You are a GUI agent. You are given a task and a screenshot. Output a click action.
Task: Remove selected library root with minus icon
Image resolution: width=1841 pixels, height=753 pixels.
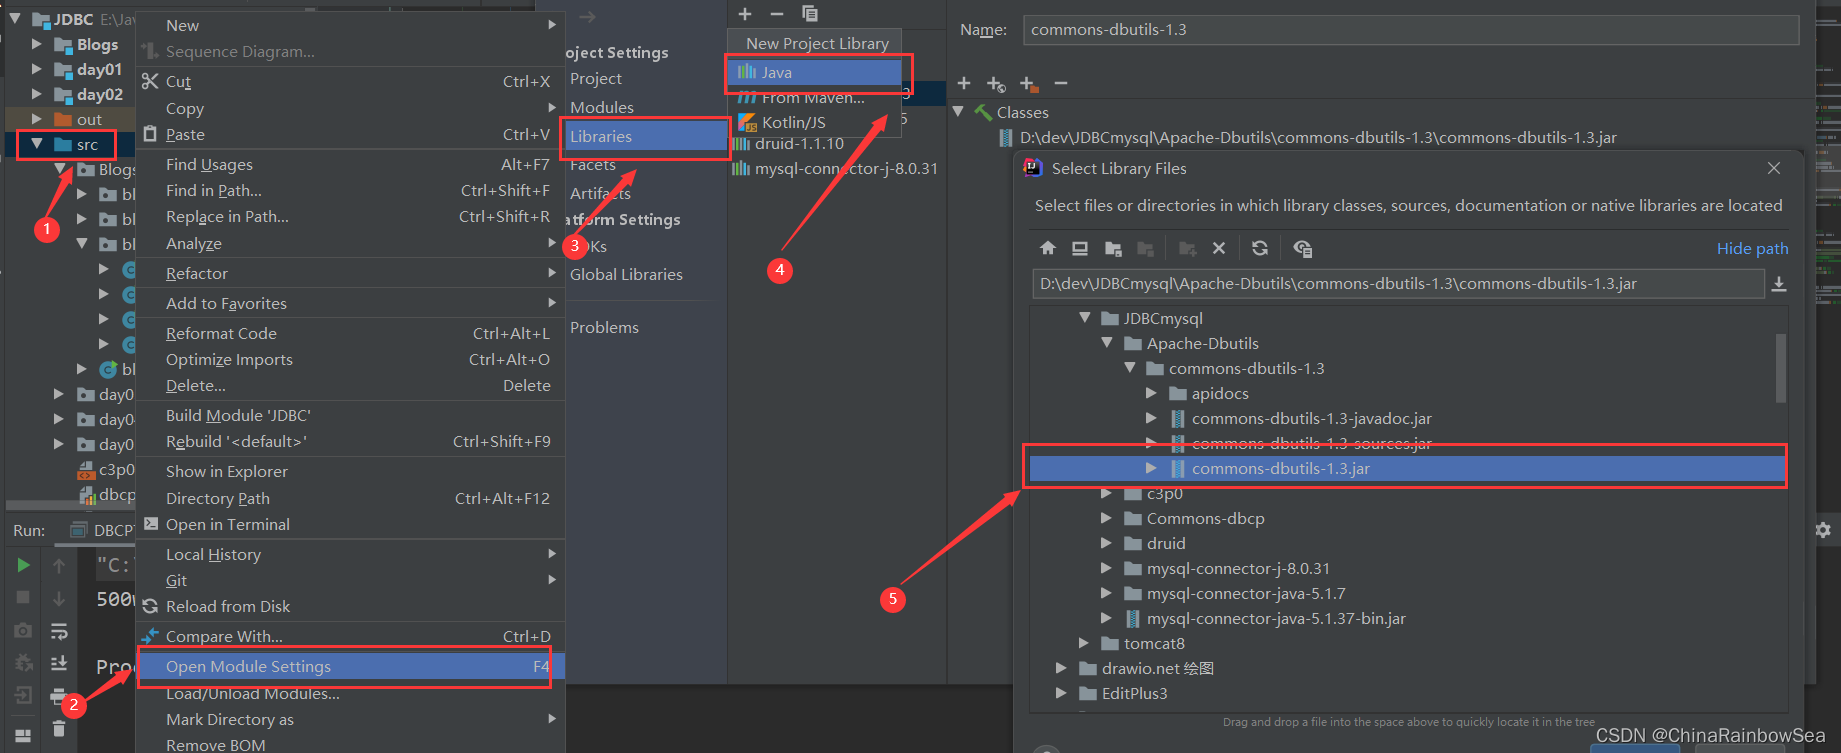[1061, 83]
